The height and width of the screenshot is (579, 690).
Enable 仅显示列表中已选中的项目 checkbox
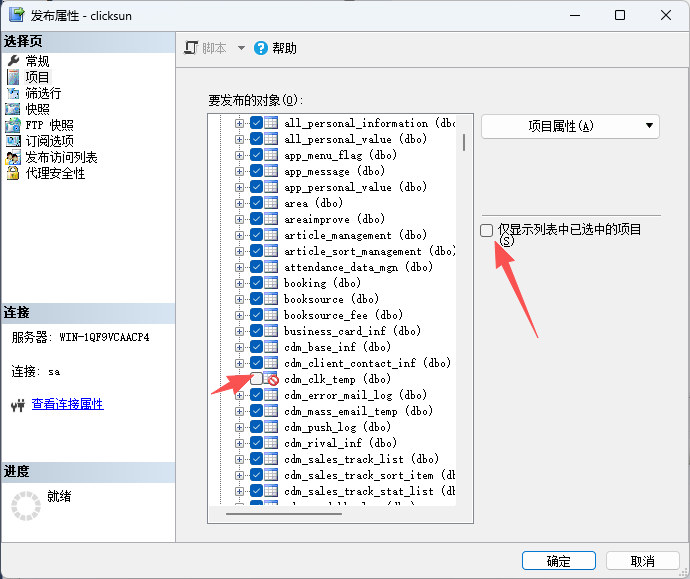pos(486,231)
